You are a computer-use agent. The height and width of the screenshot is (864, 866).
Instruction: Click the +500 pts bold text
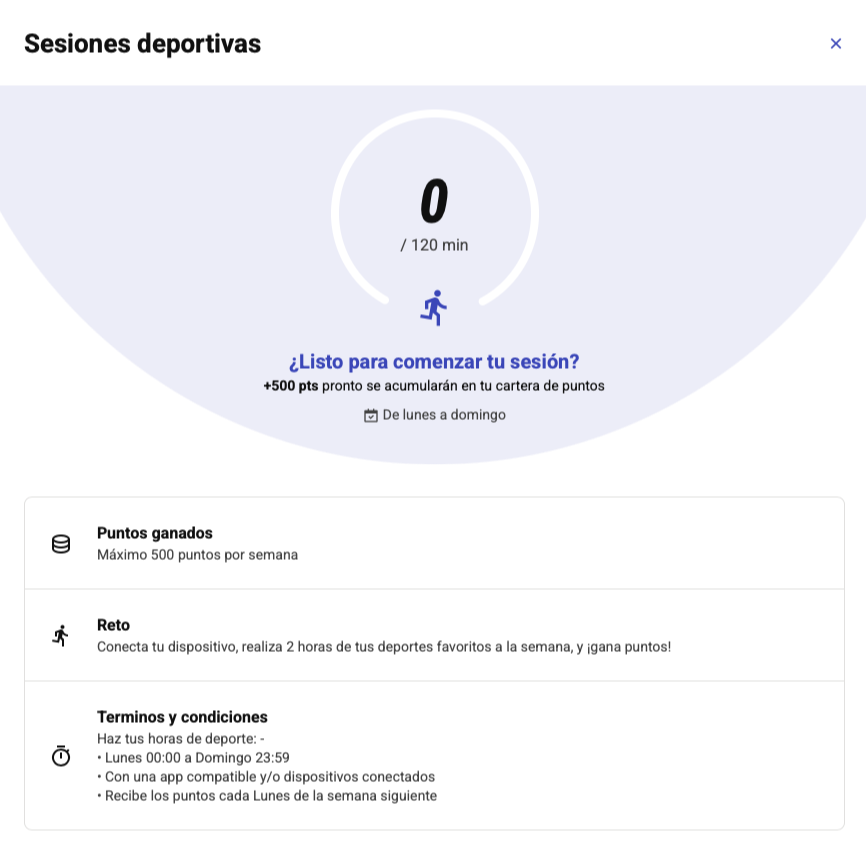pos(291,386)
